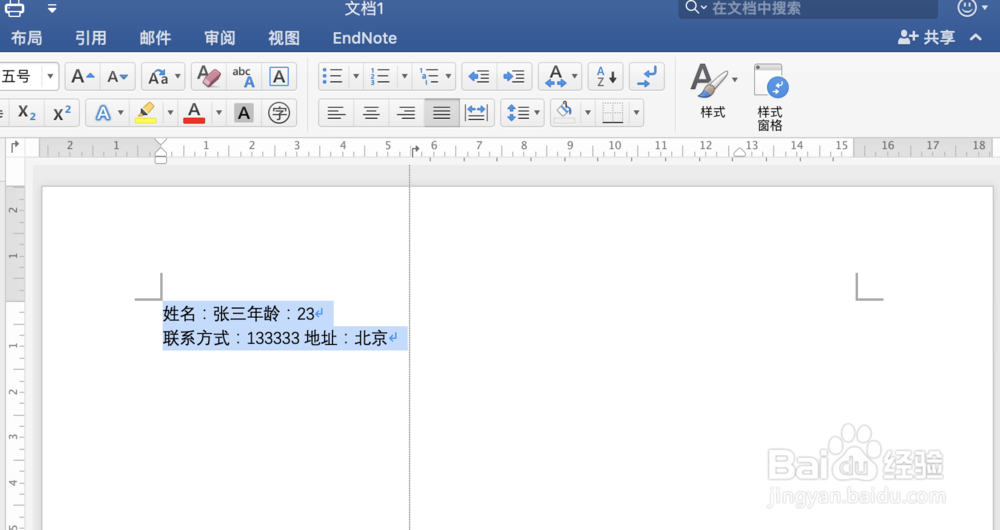Click the enclosed character 字 icon
1000x530 pixels.
pyautogui.click(x=279, y=113)
